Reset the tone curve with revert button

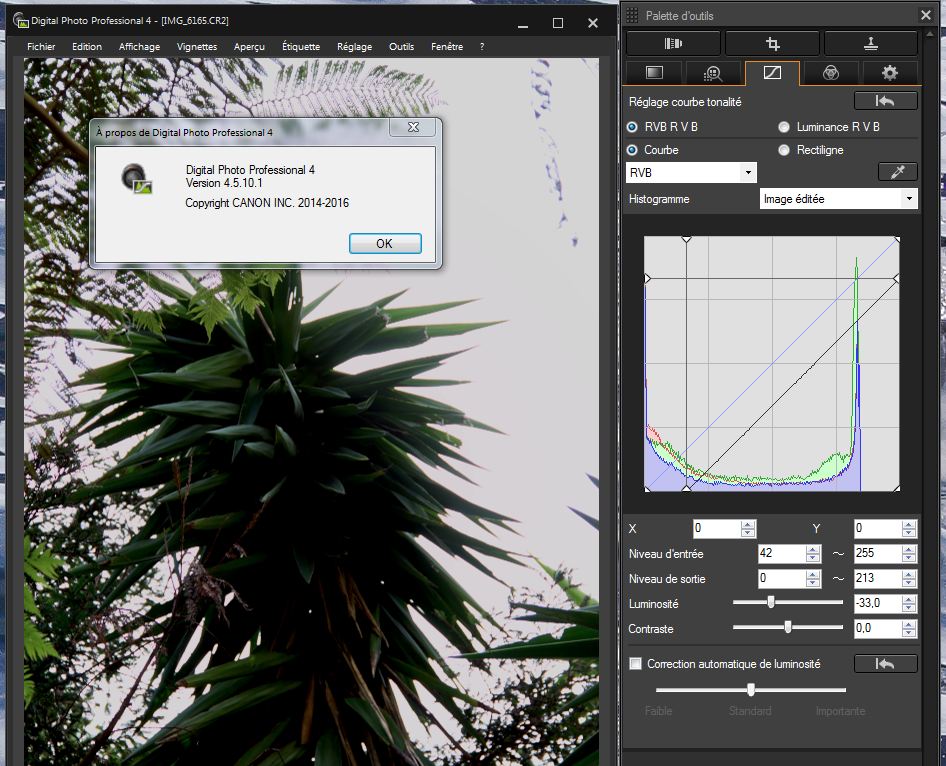[x=886, y=101]
